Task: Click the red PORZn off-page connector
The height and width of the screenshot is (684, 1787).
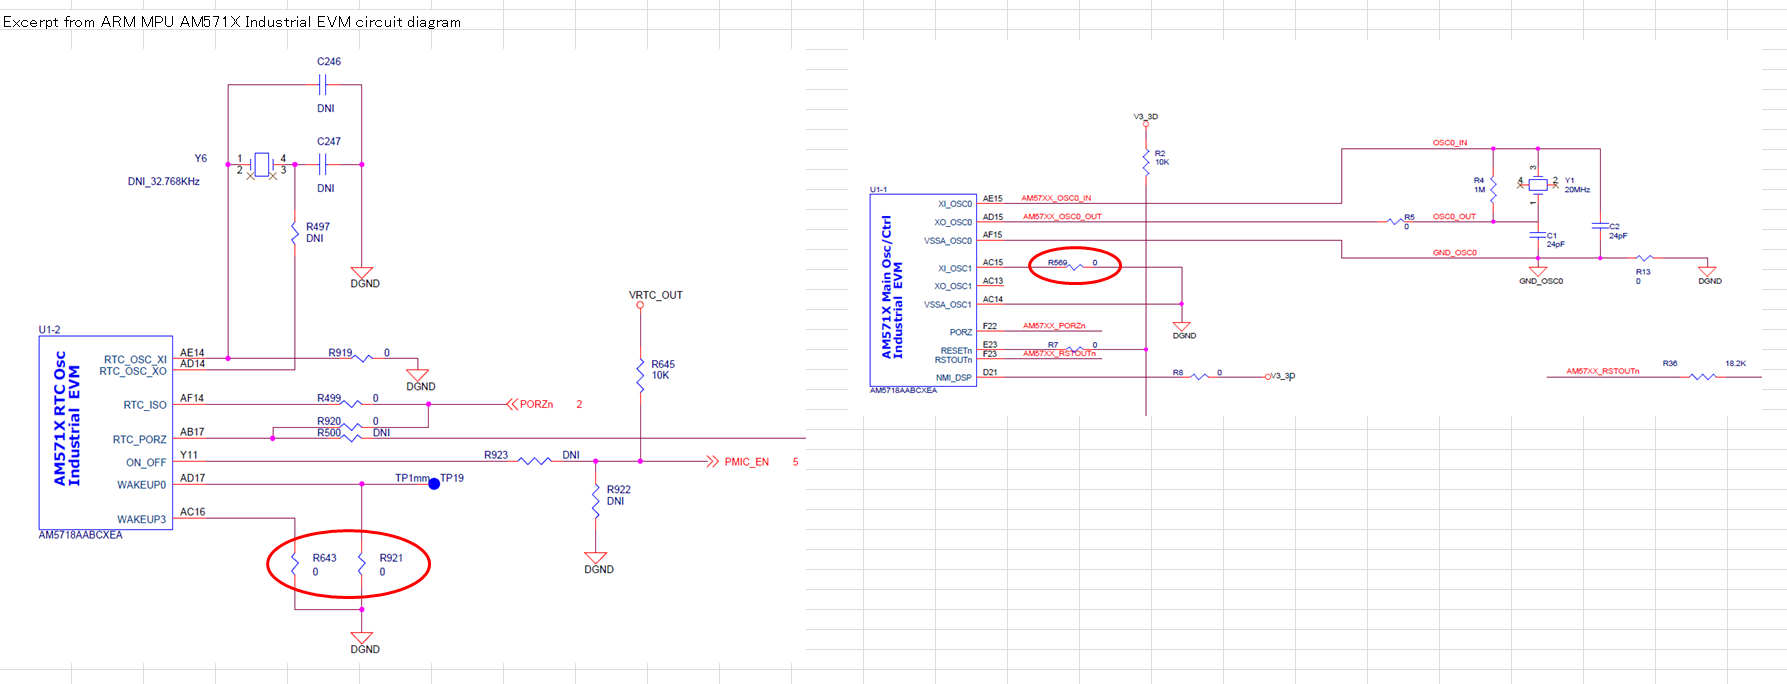Action: click(530, 404)
